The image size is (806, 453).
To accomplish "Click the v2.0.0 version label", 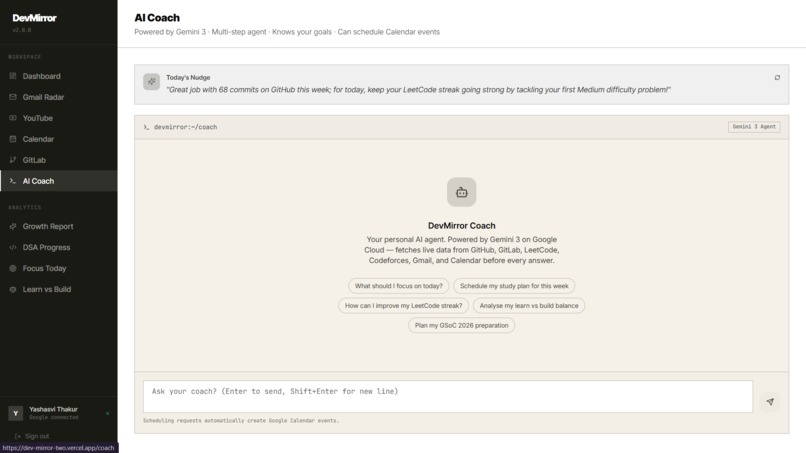I will point(22,30).
